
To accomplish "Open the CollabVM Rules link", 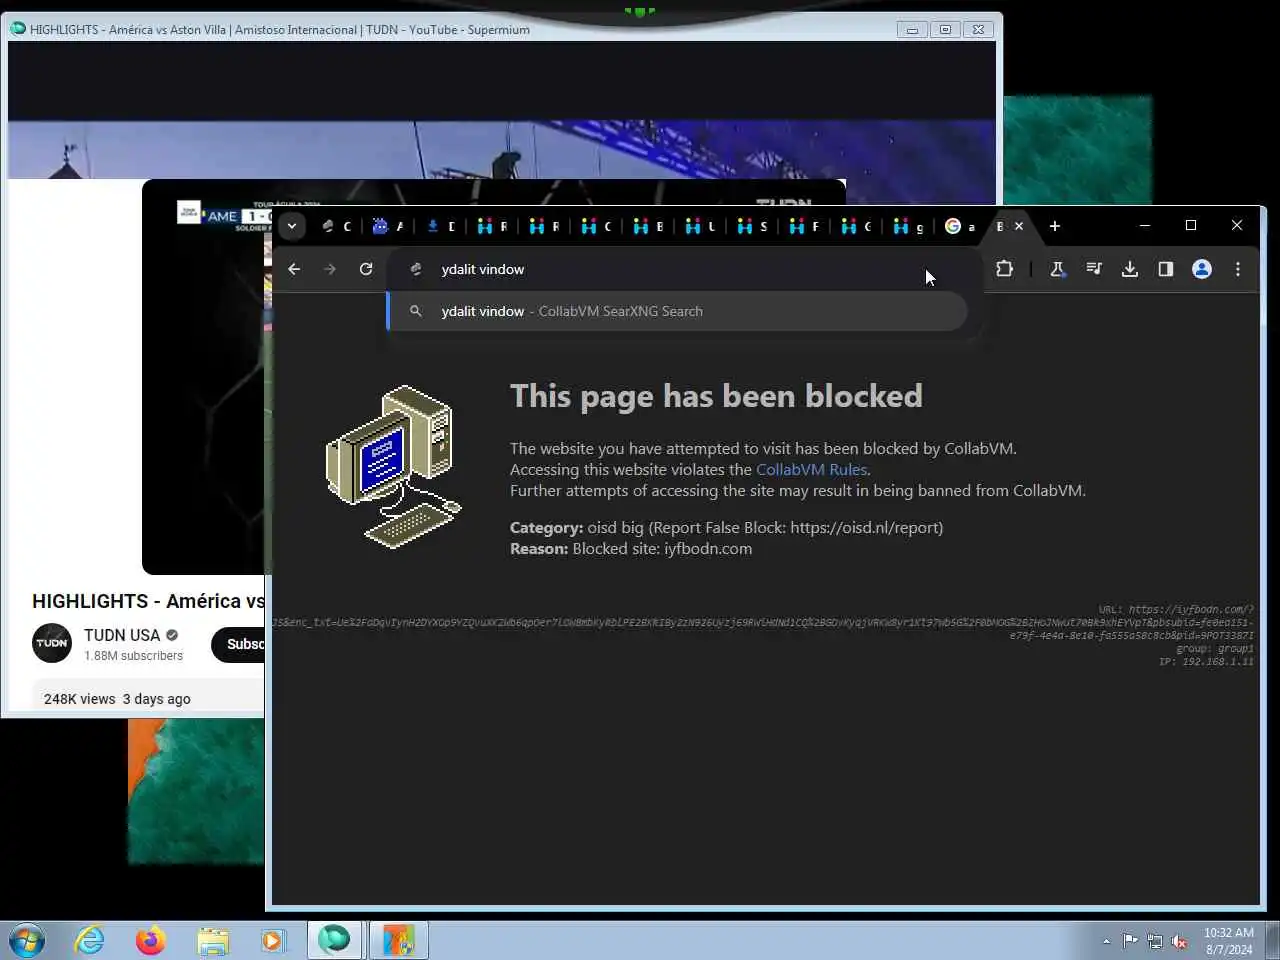I will click(x=811, y=469).
